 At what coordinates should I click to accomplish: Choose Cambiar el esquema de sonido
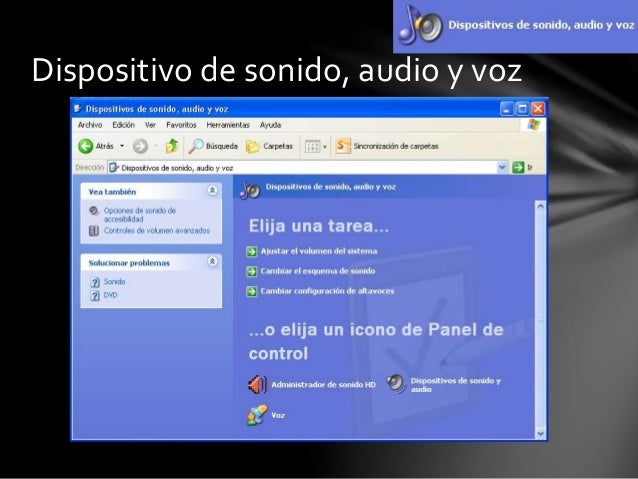coord(318,271)
